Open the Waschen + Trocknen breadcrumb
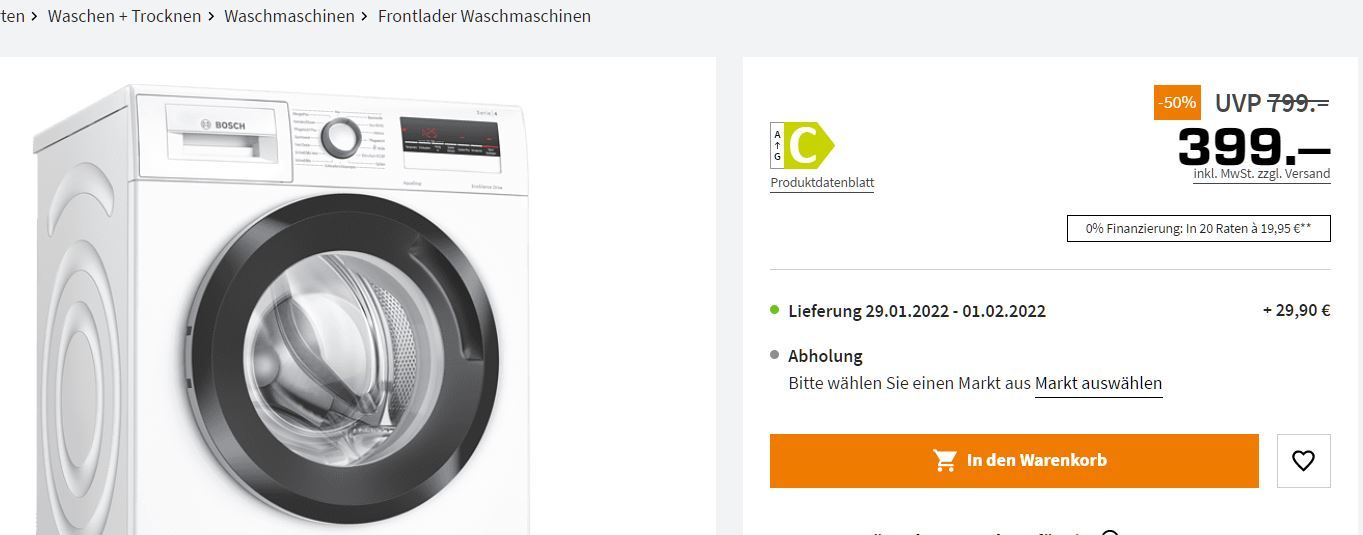This screenshot has height=535, width=1363. (124, 16)
